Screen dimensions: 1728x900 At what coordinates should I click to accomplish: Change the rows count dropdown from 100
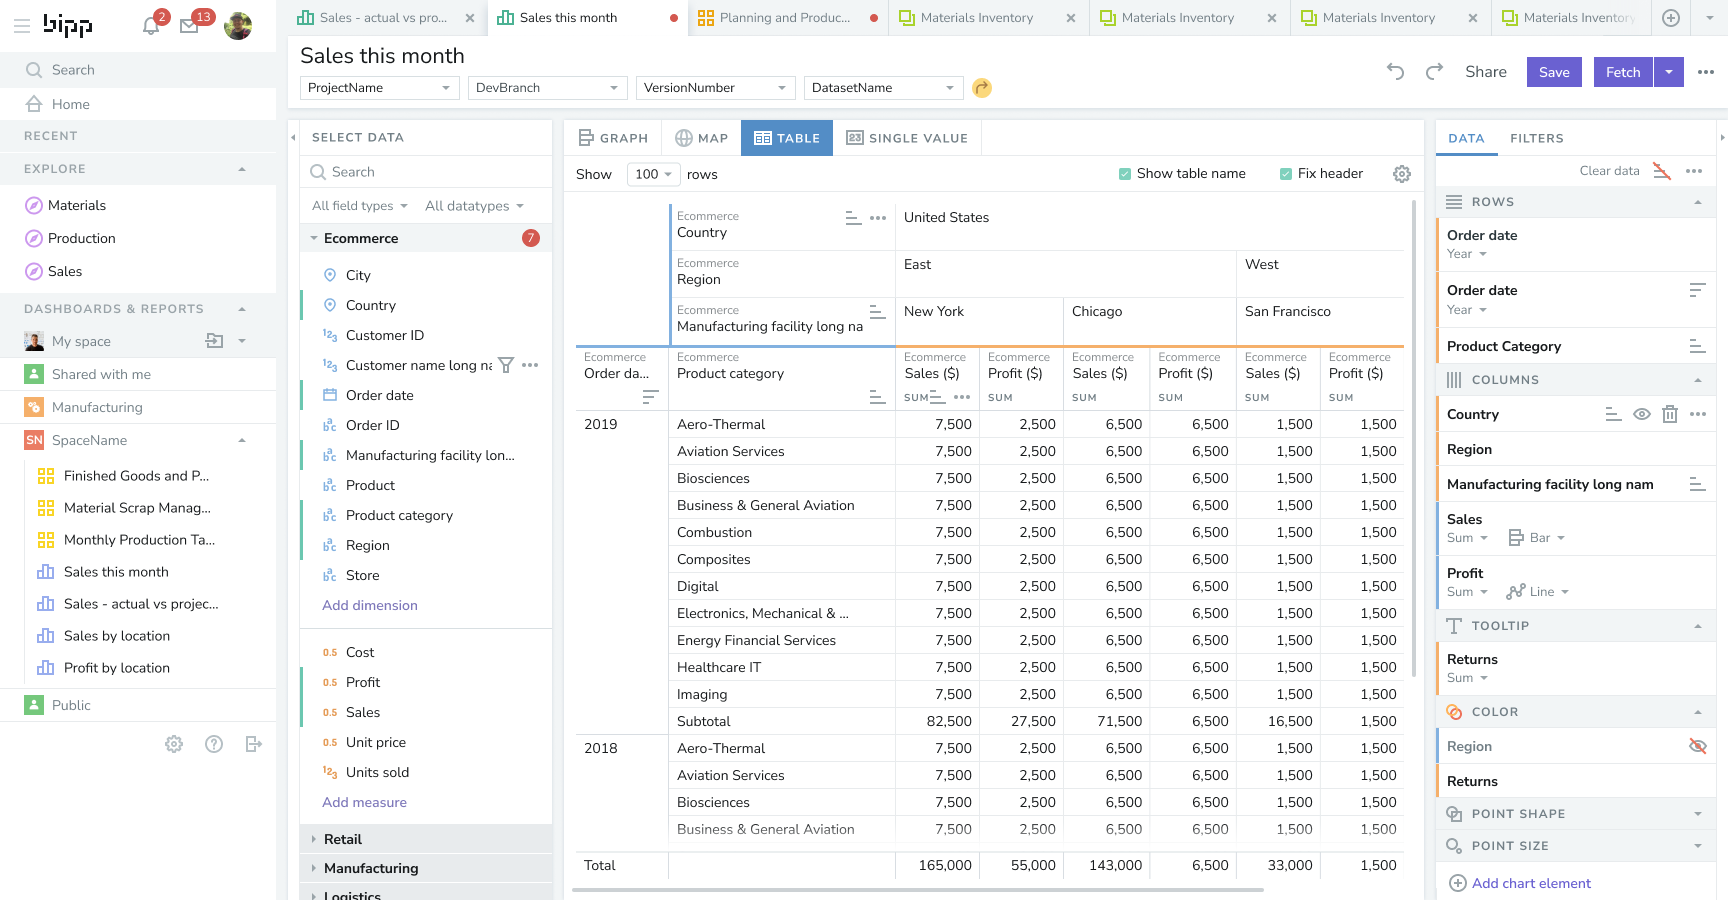pyautogui.click(x=653, y=174)
